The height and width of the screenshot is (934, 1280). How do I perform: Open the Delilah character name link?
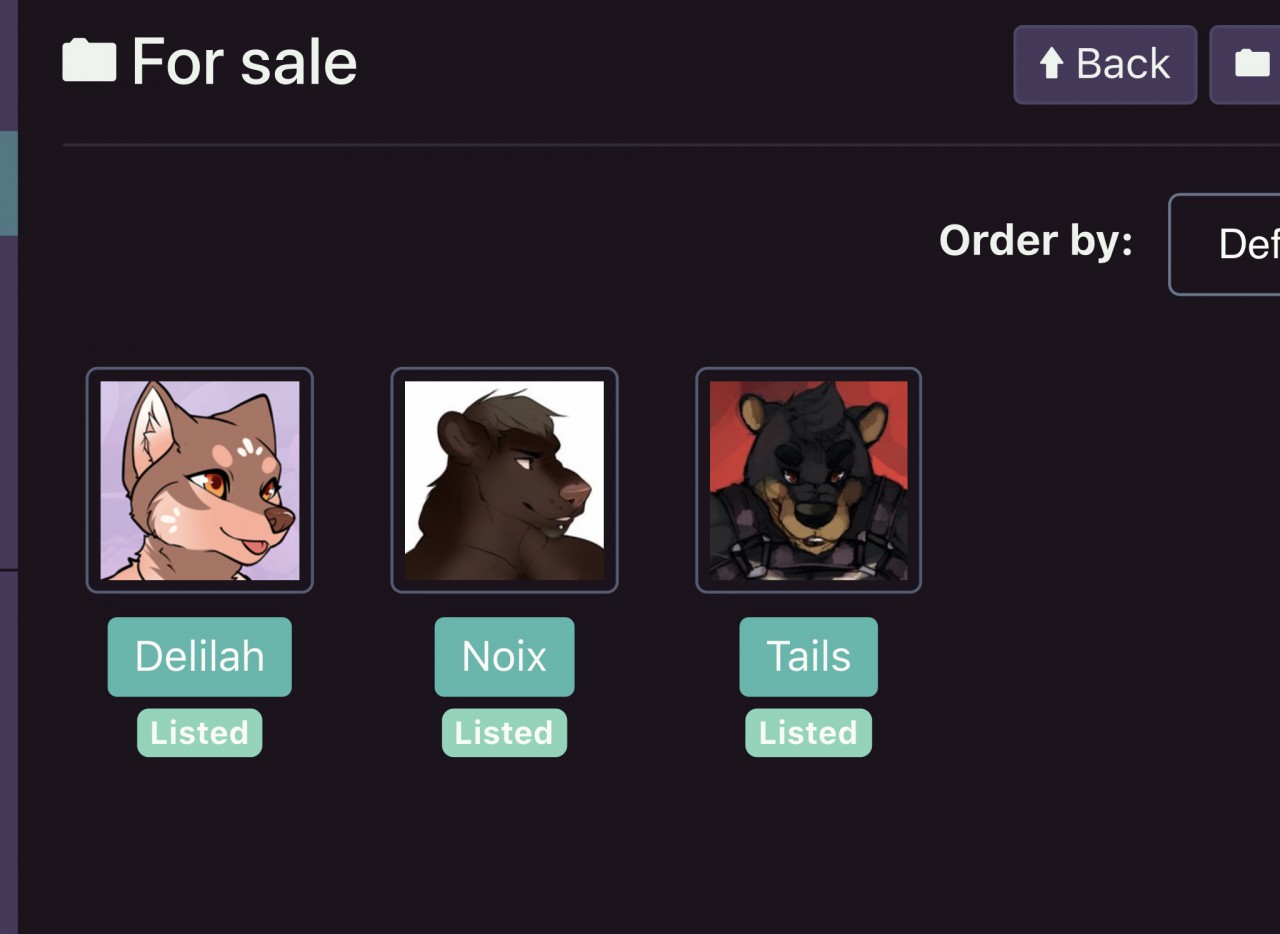[200, 656]
